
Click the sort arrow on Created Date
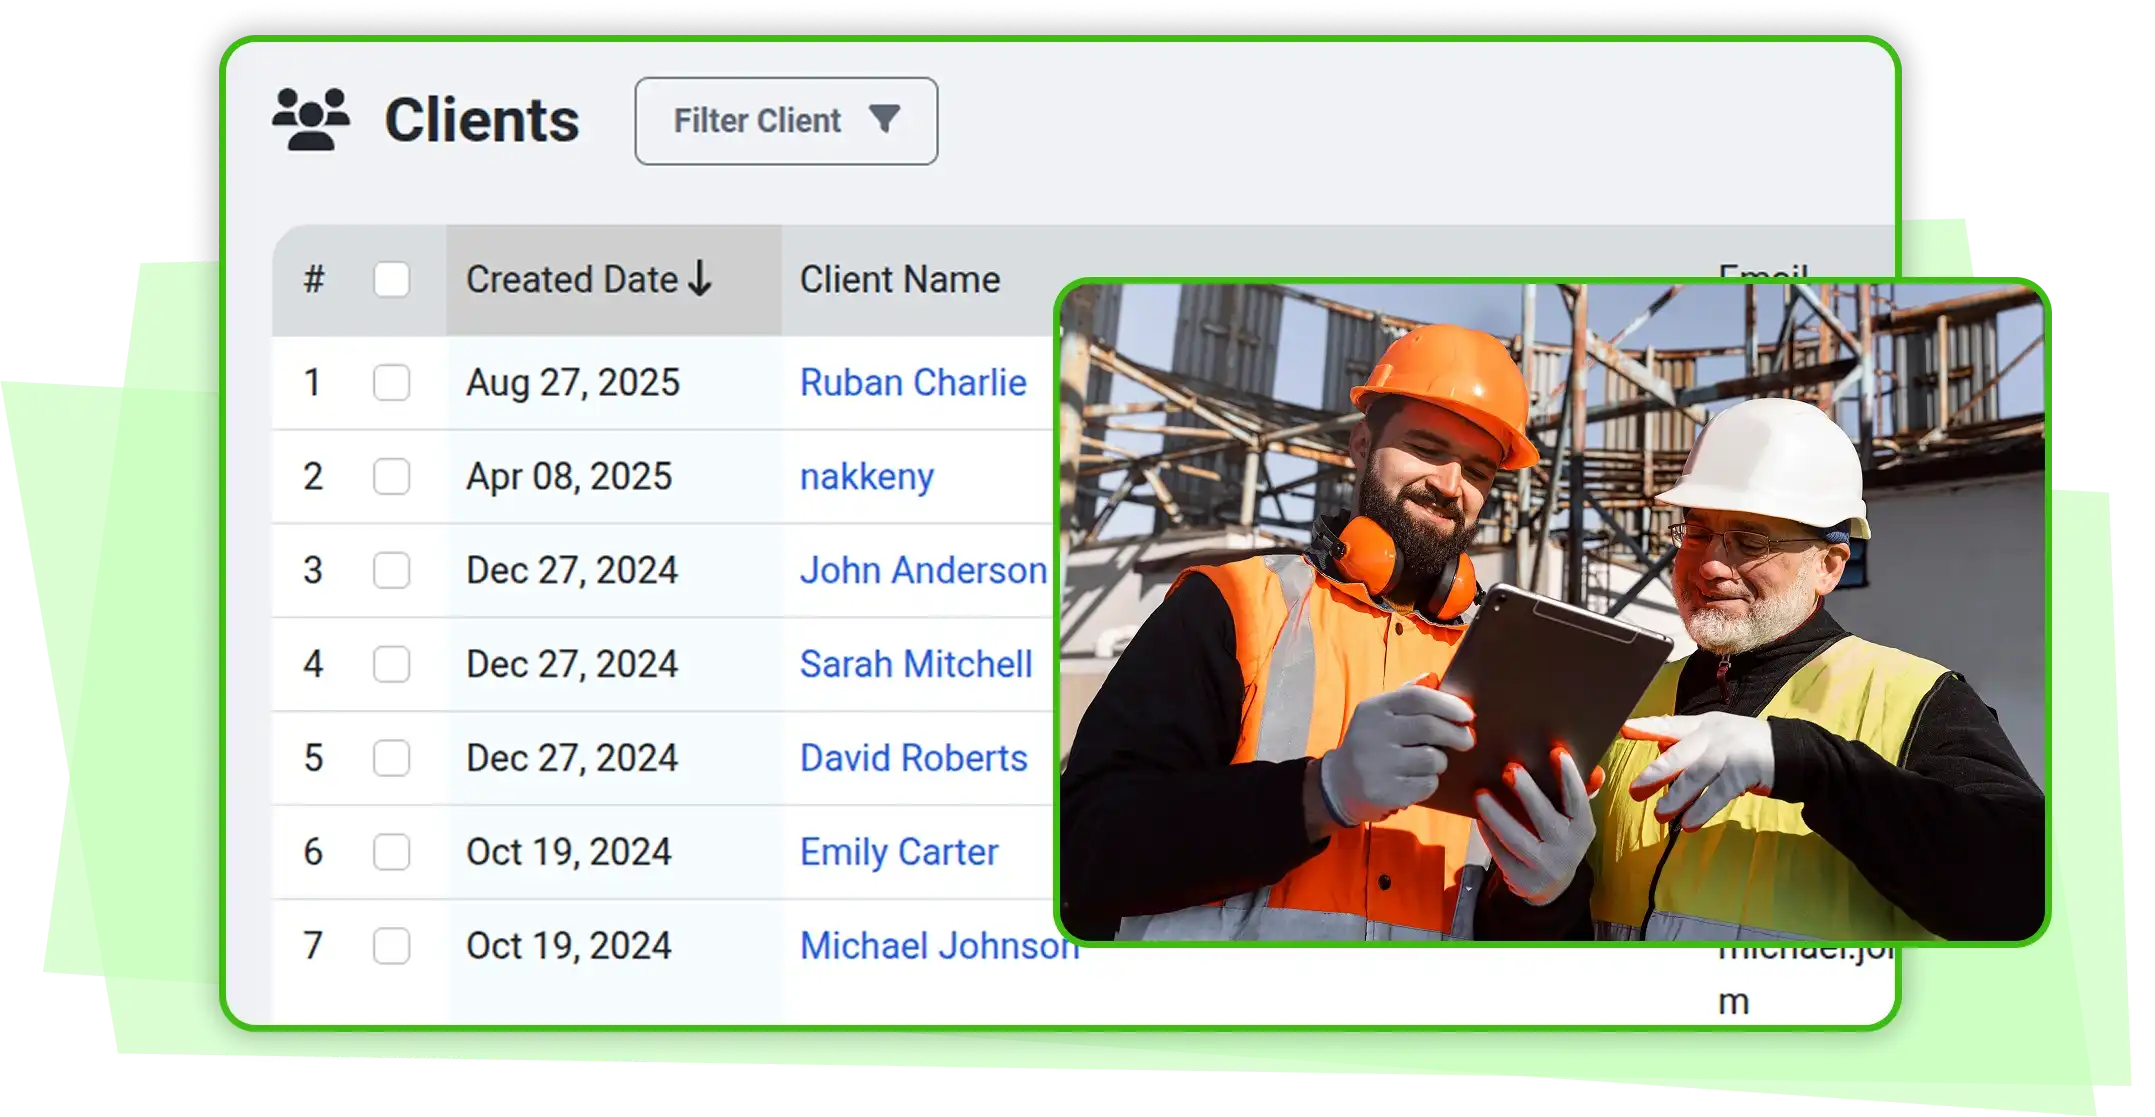click(x=700, y=279)
